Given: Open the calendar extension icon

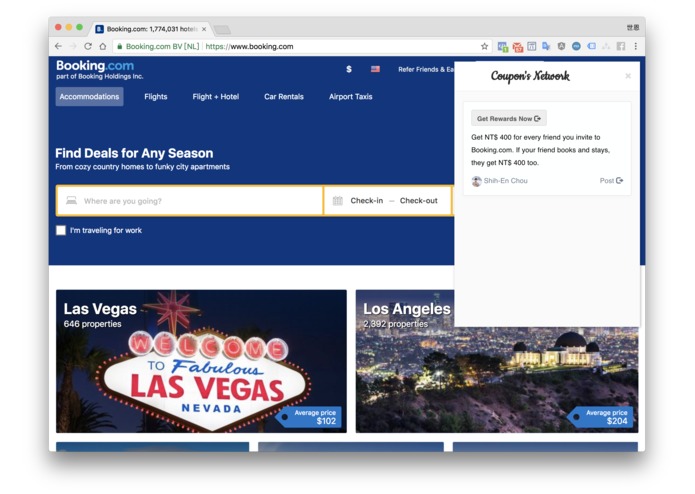Looking at the screenshot, I should pyautogui.click(x=532, y=46).
